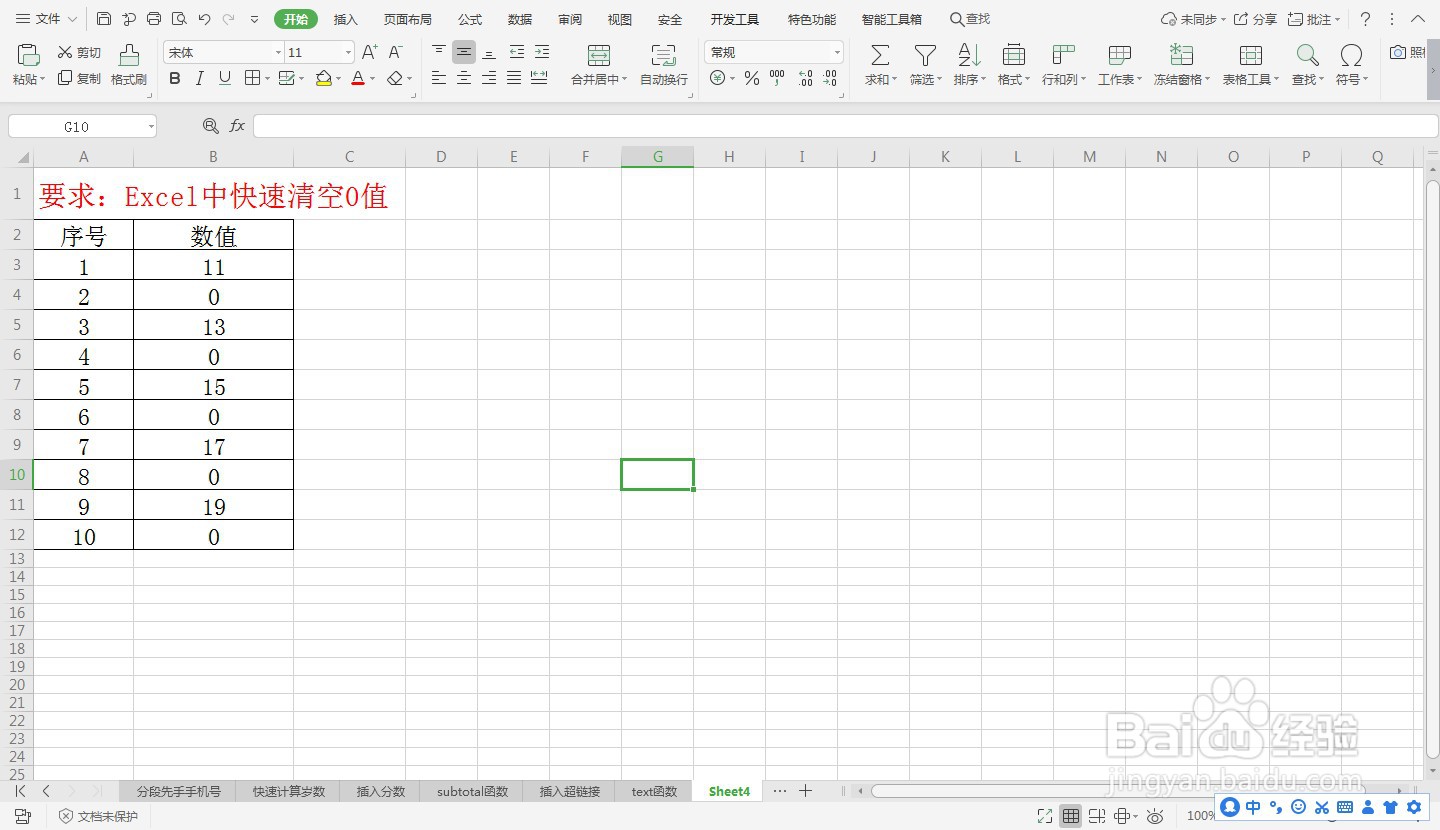Open the font name 宋体 dropdown
The height and width of the screenshot is (830, 1440).
click(x=278, y=53)
